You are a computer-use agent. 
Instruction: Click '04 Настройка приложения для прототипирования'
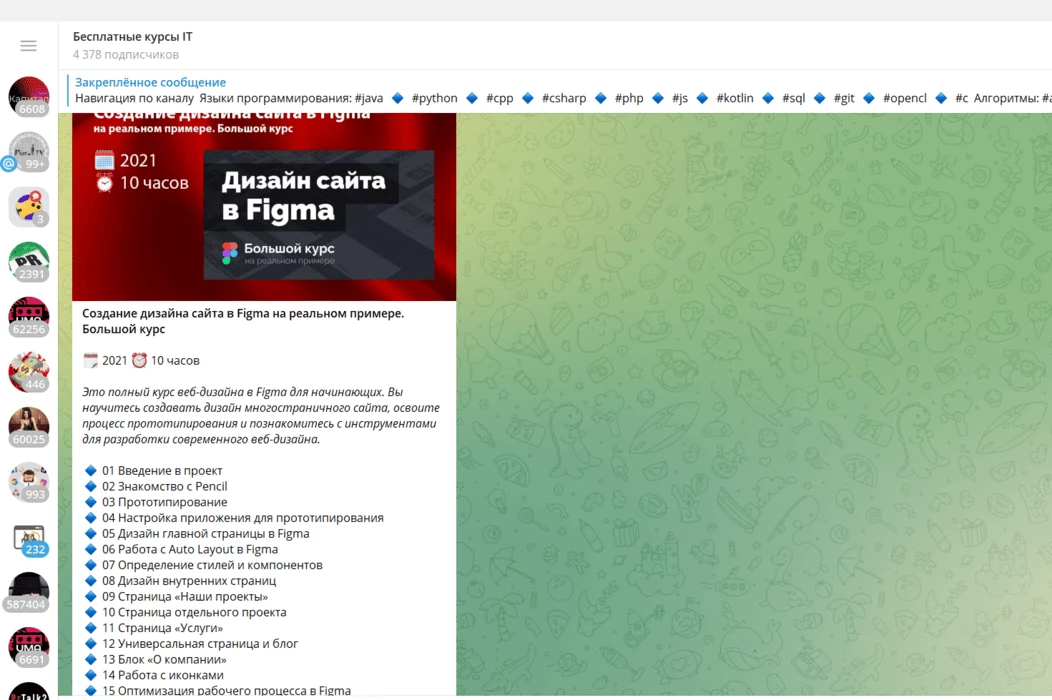point(243,517)
